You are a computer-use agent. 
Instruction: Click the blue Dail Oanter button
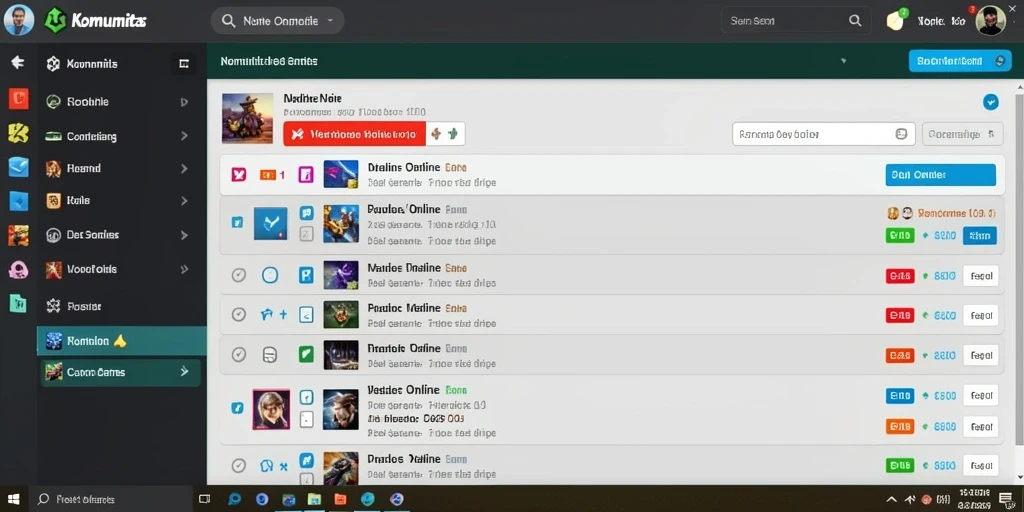(940, 175)
